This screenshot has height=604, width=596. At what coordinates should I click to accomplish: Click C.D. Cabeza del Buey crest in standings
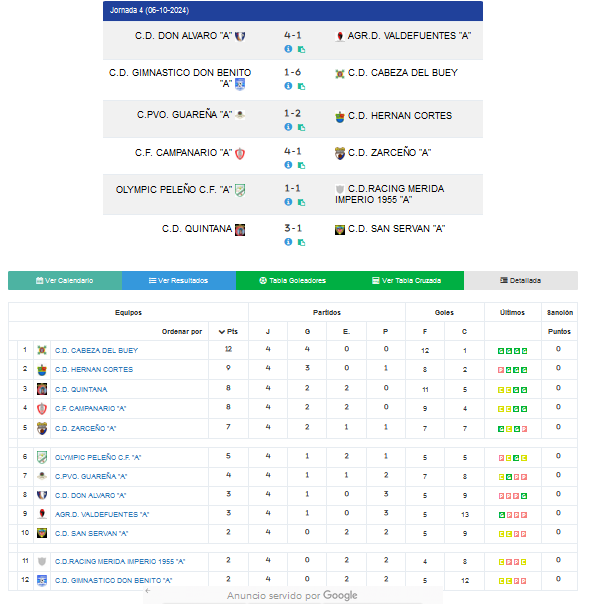[x=42, y=350]
